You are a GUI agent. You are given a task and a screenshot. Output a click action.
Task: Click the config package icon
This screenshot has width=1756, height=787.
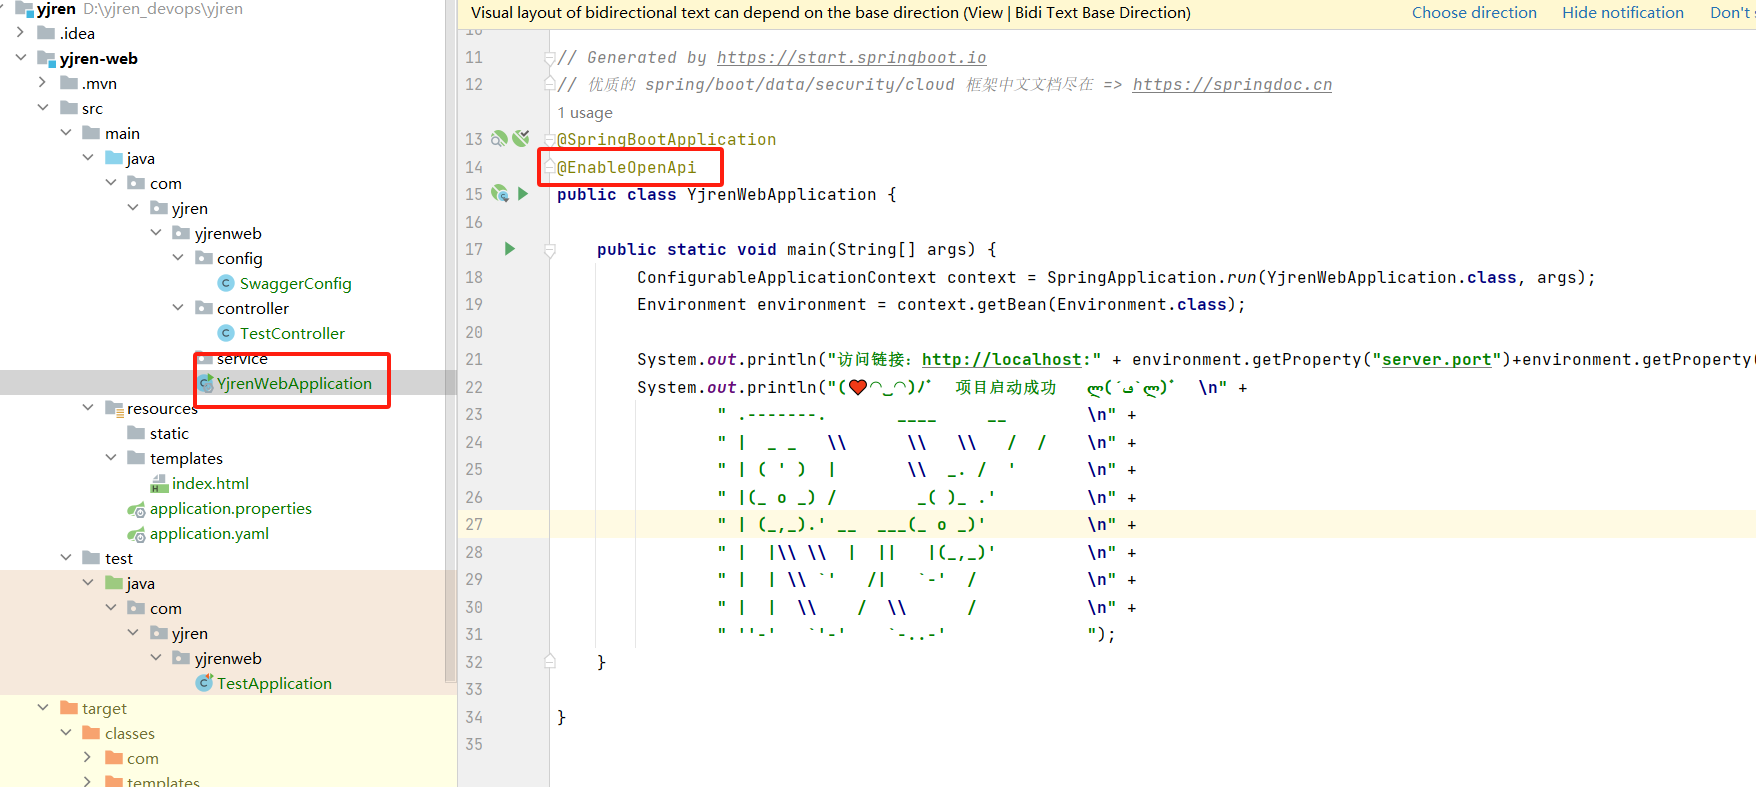click(x=204, y=258)
